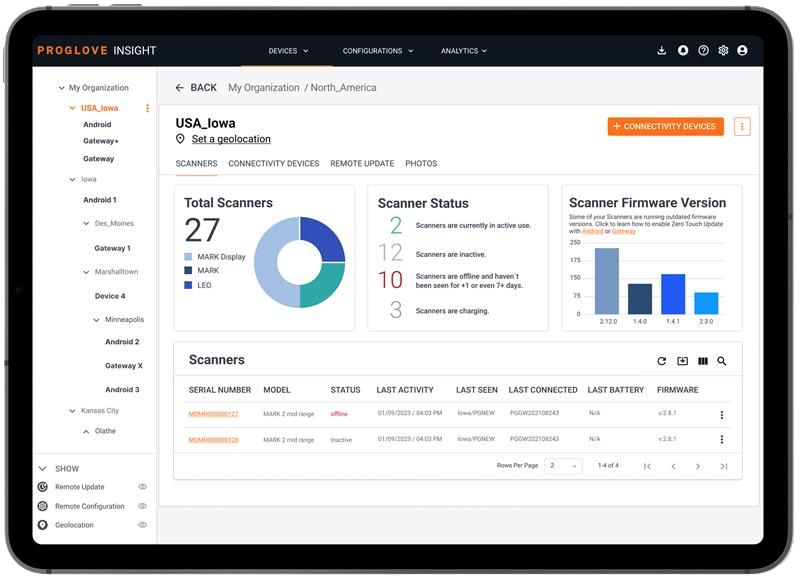Collapse the USA_Iowa tree node
Image resolution: width=800 pixels, height=580 pixels.
click(x=72, y=108)
